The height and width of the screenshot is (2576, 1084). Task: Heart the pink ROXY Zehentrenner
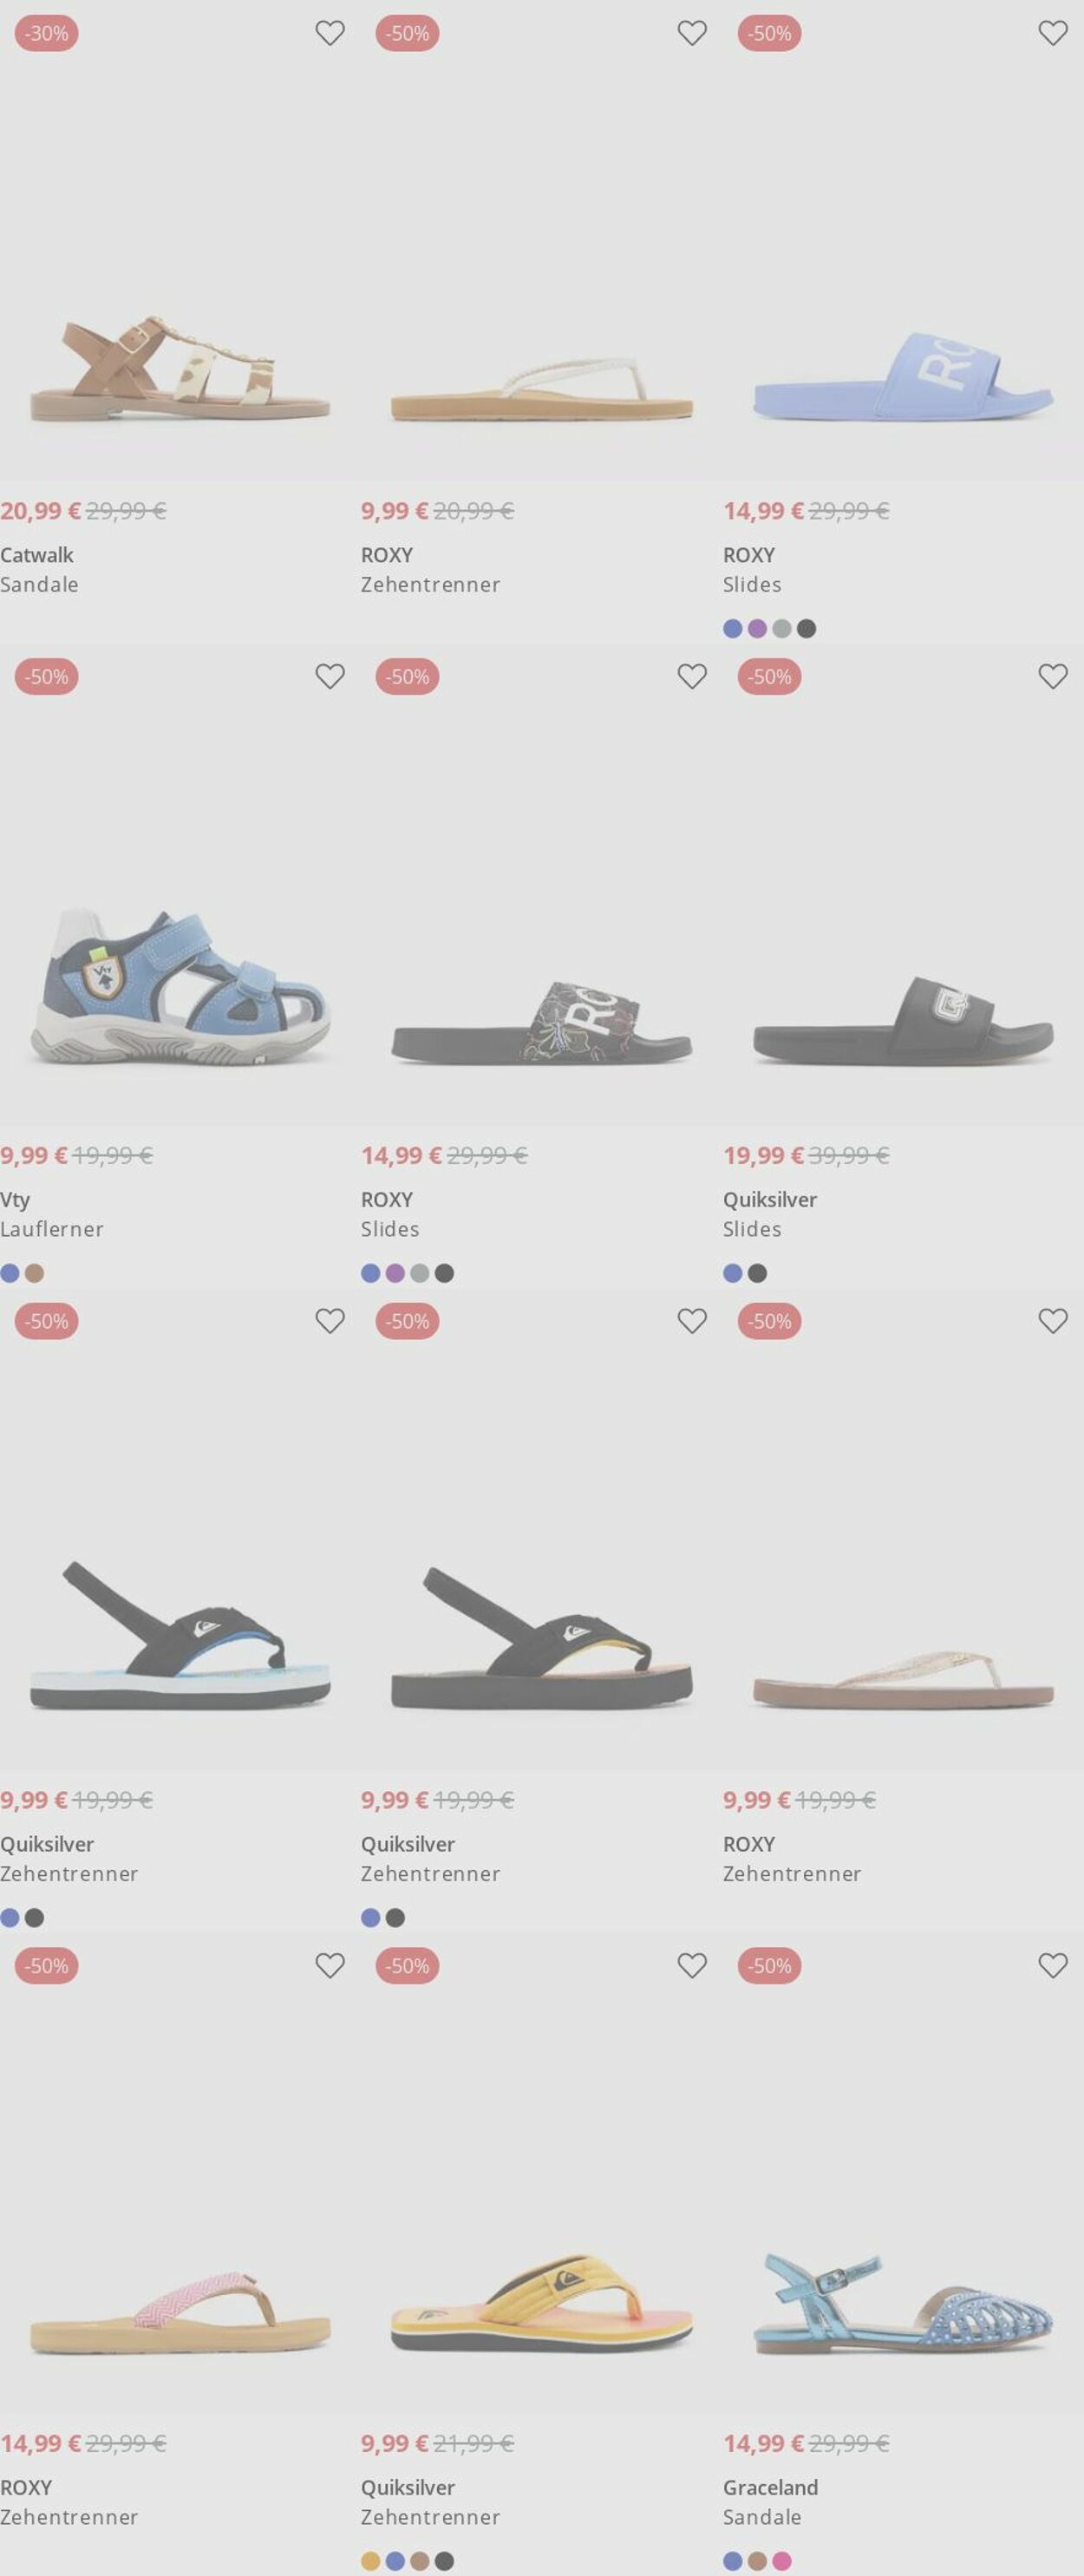[x=330, y=1965]
